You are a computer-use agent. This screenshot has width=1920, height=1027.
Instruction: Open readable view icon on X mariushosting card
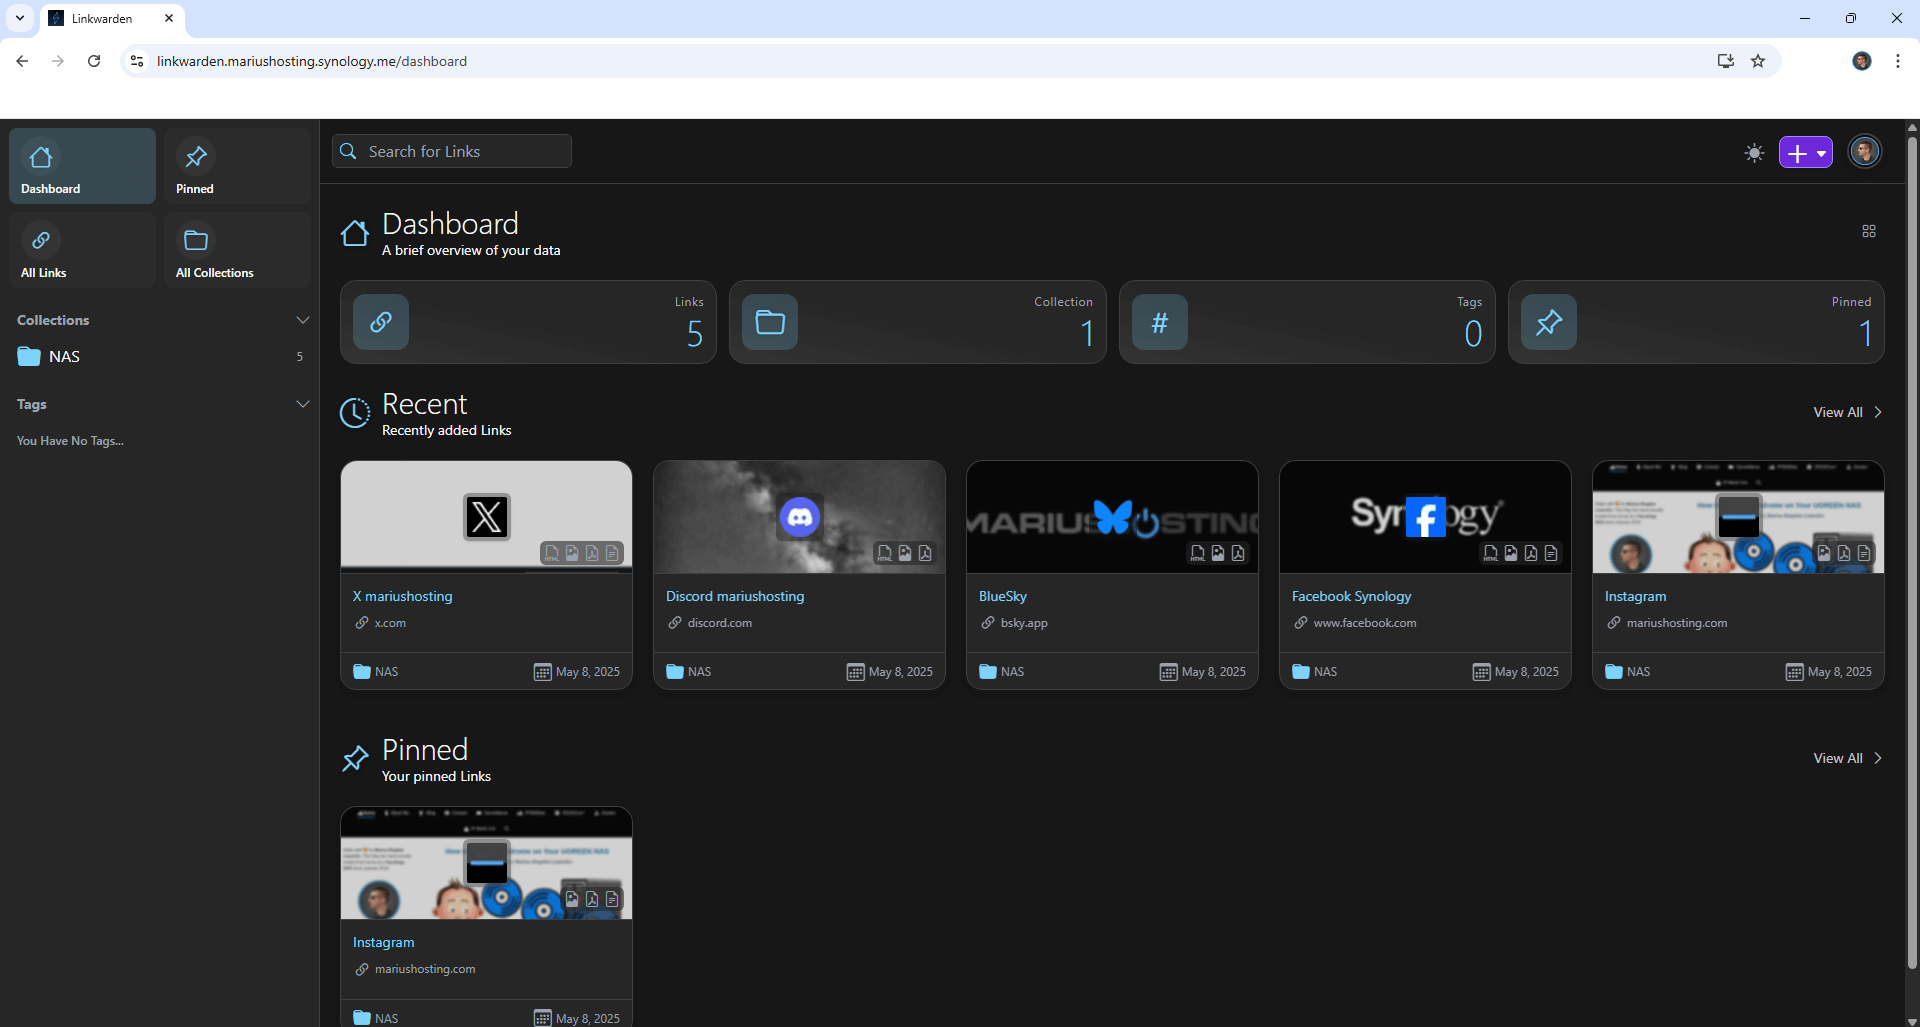612,553
